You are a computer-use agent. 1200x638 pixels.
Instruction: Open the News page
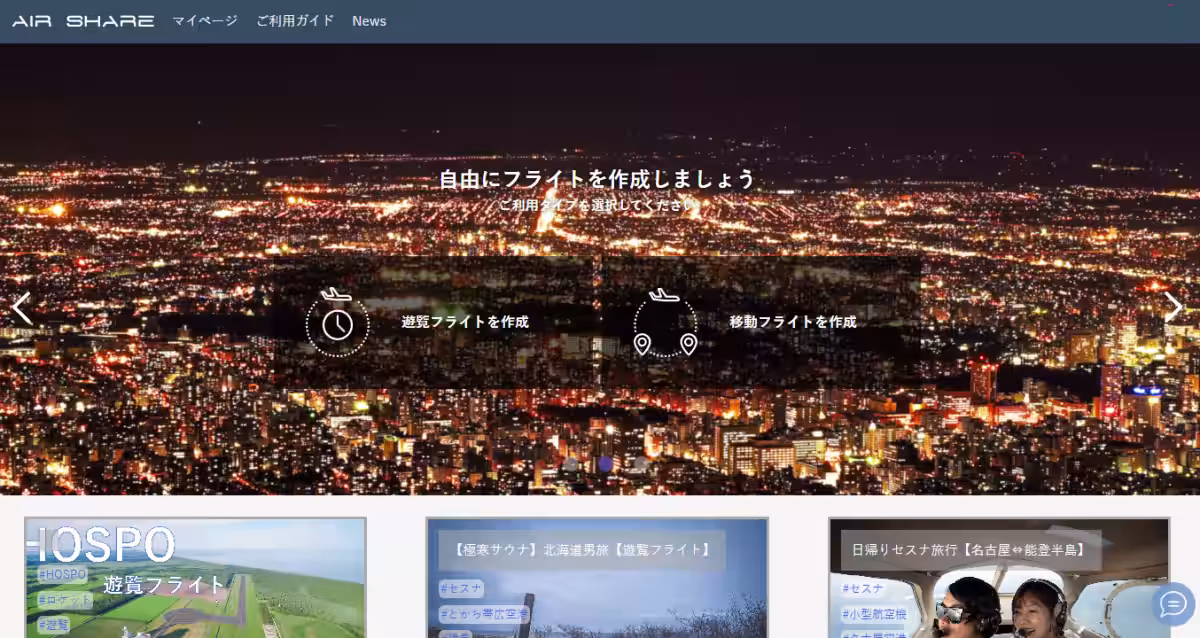pos(369,20)
